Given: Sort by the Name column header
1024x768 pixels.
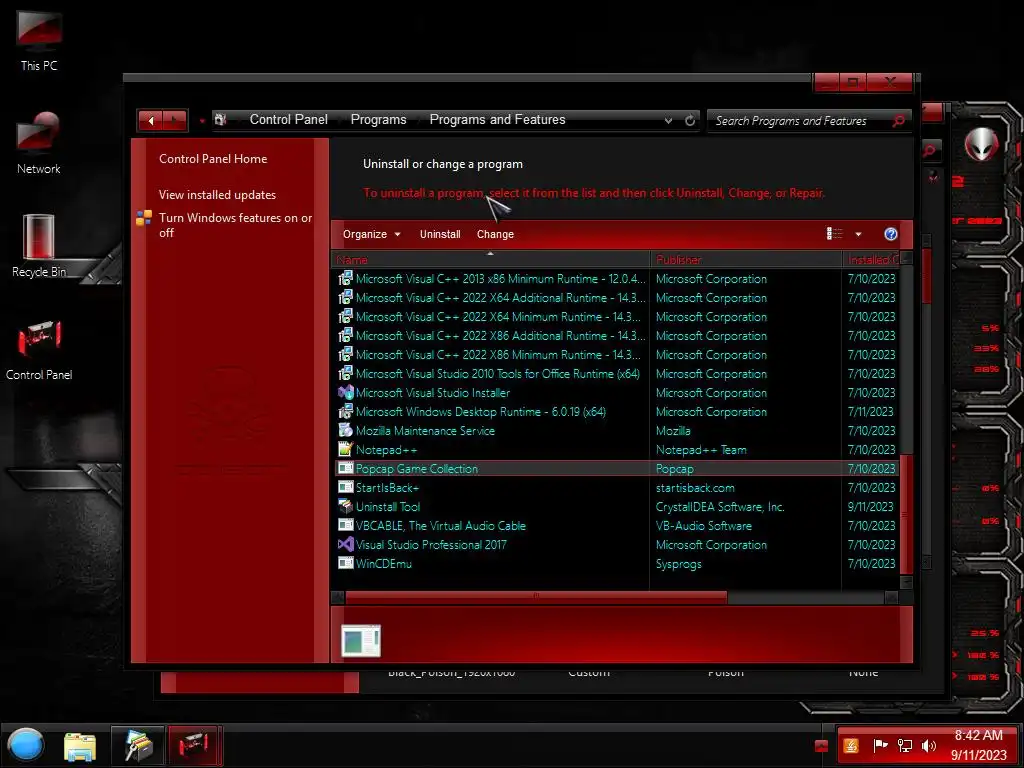Looking at the screenshot, I should tap(490, 259).
